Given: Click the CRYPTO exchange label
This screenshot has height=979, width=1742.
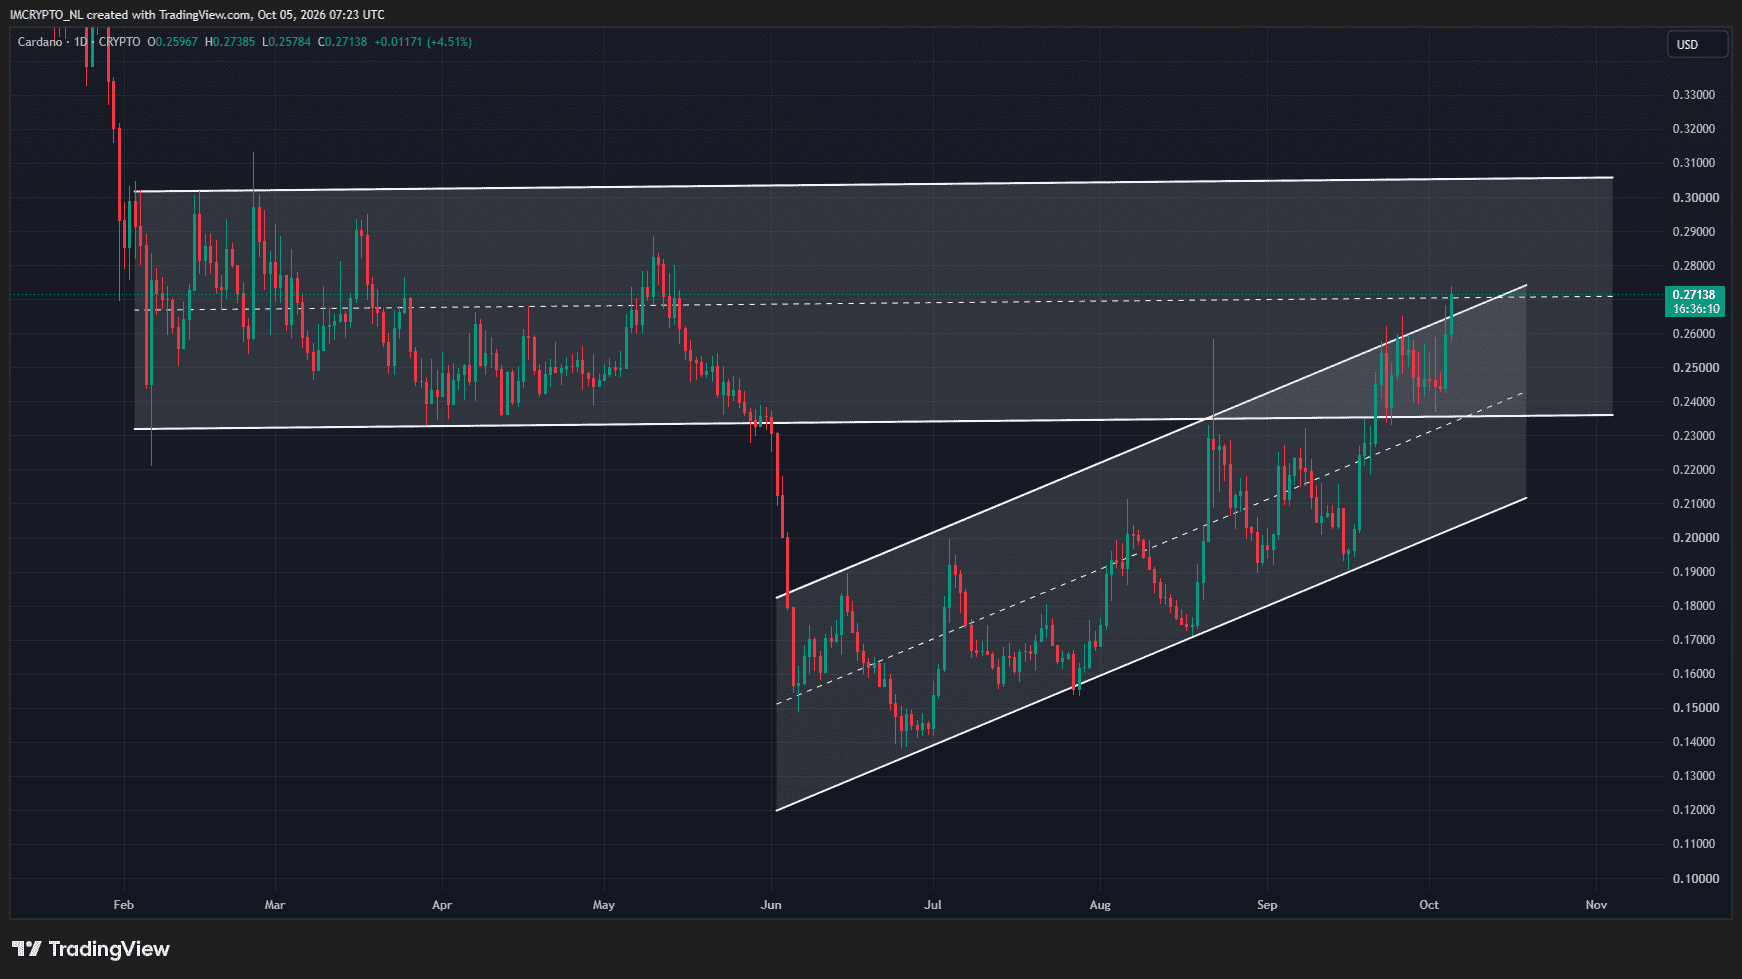Looking at the screenshot, I should 120,42.
